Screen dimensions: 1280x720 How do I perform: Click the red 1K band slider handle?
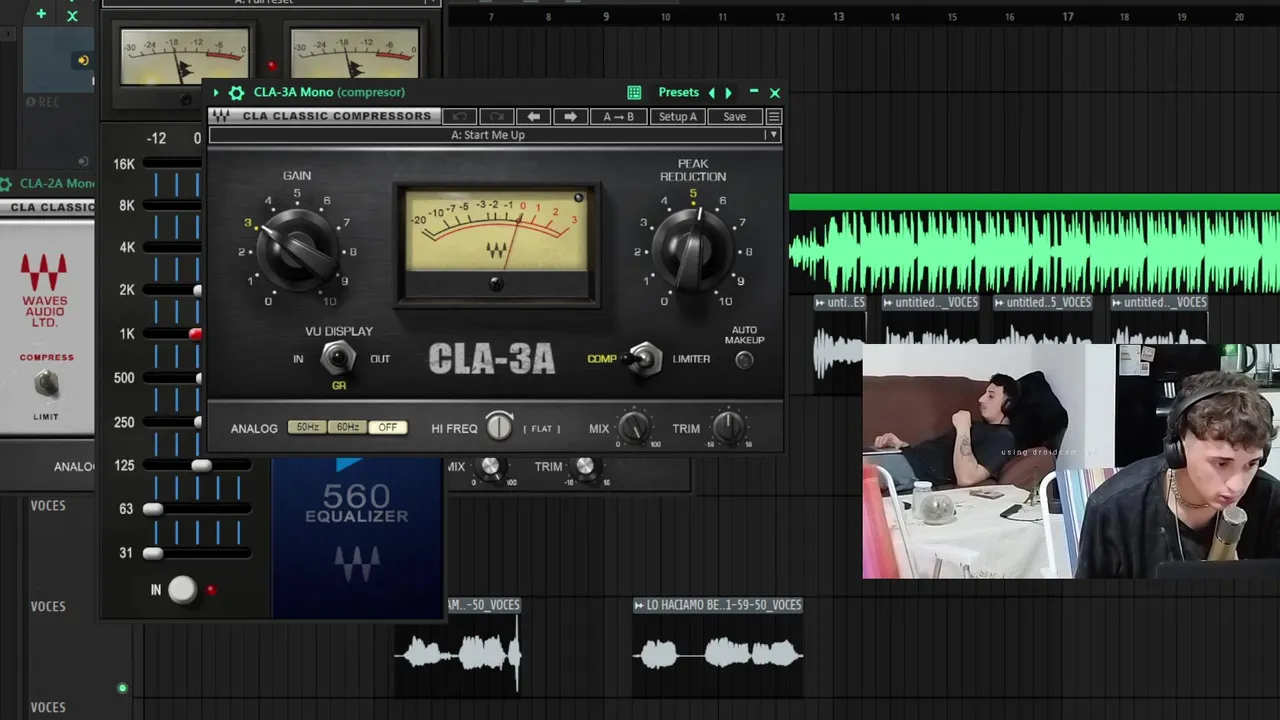[196, 333]
